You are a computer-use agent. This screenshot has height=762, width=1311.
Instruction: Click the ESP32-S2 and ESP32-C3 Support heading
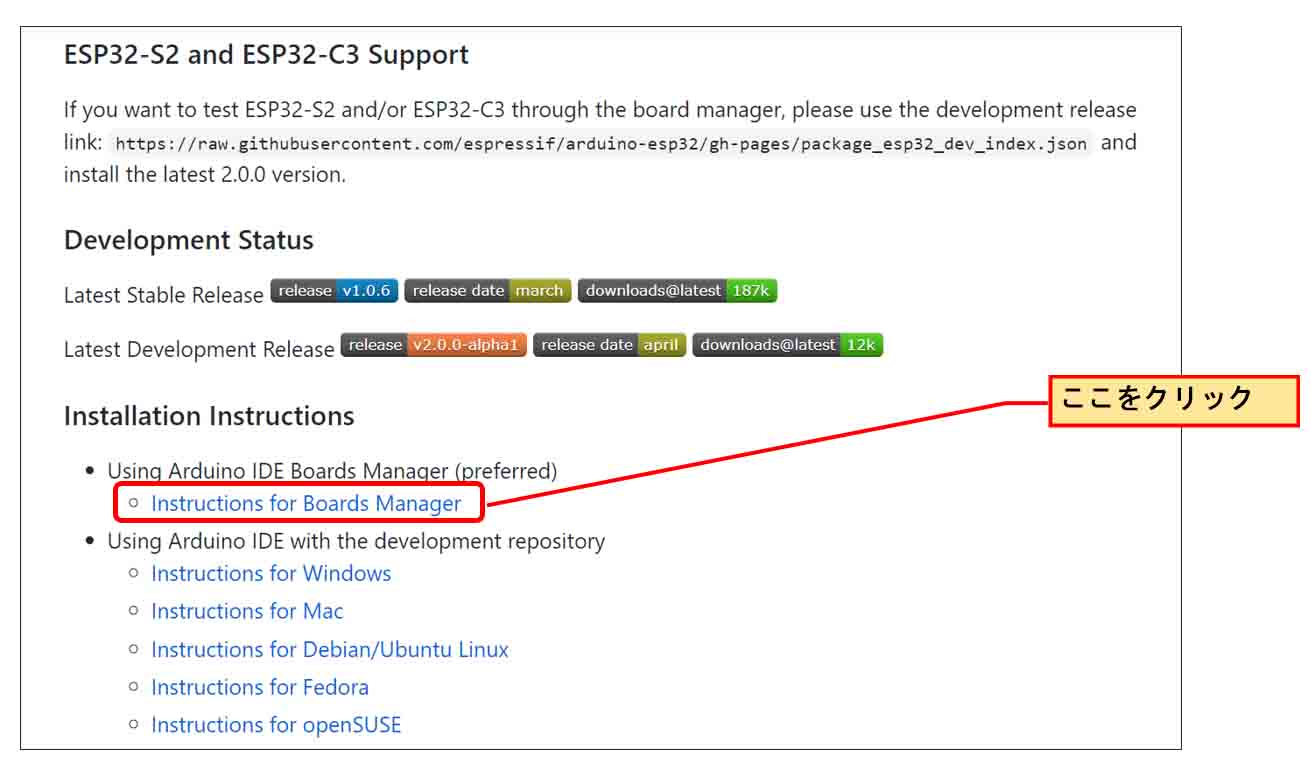(266, 54)
